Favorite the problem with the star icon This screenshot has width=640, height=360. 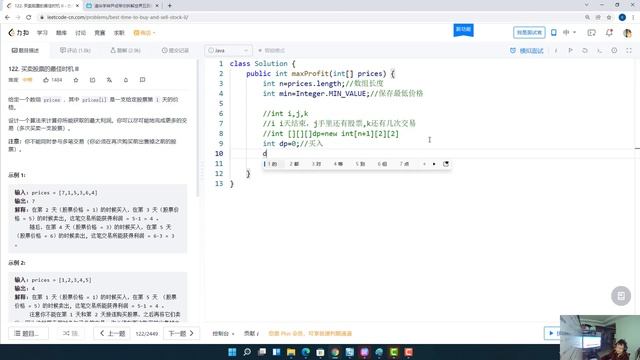pyautogui.click(x=76, y=80)
